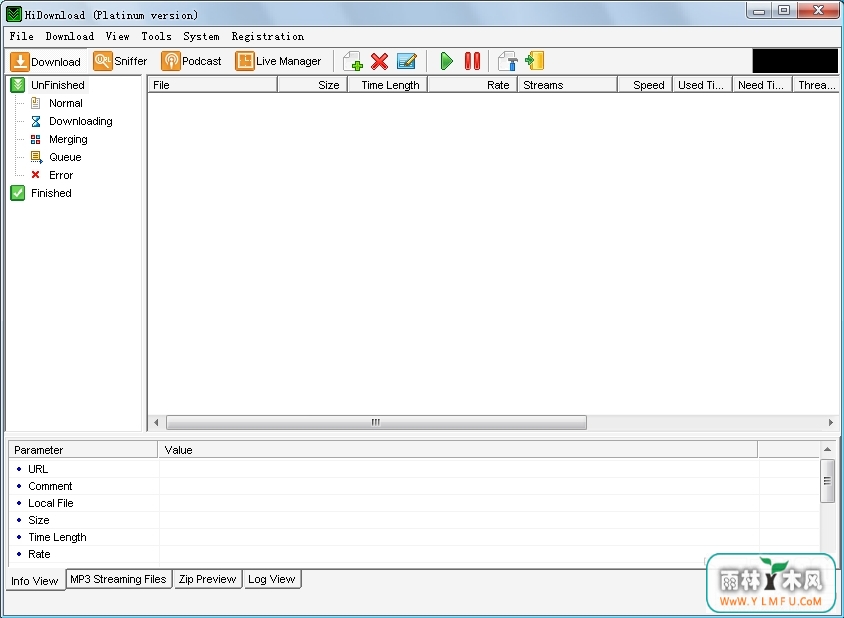Sort by Streams column header
Image resolution: width=844 pixels, height=618 pixels.
[567, 85]
